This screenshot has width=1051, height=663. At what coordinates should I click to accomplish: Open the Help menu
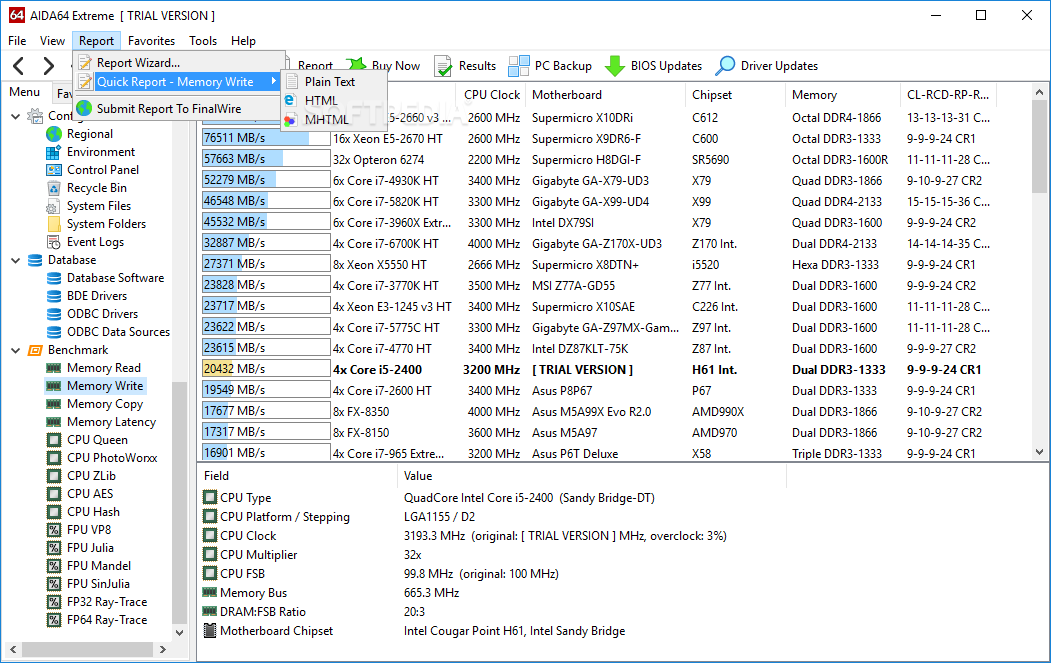pyautogui.click(x=243, y=41)
